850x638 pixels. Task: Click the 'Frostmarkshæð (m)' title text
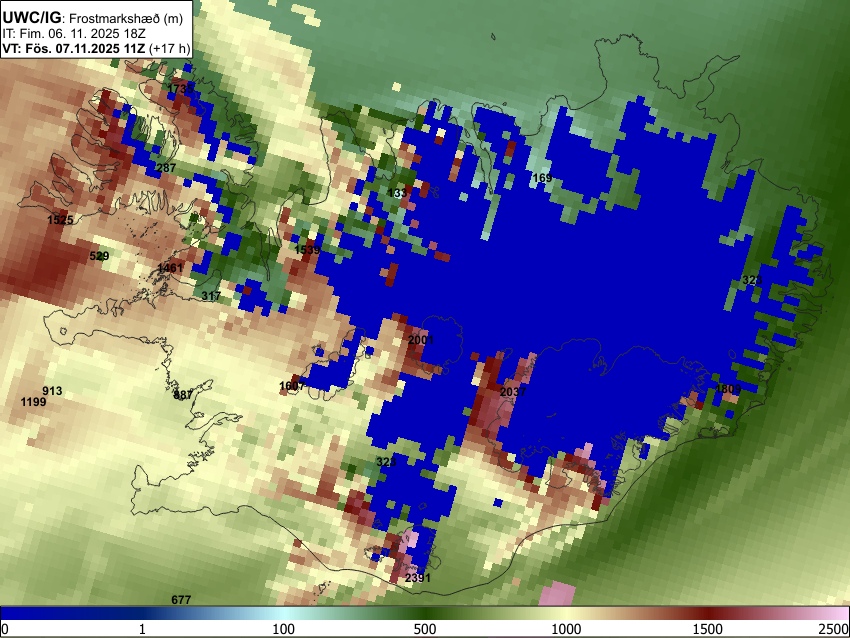pyautogui.click(x=126, y=18)
